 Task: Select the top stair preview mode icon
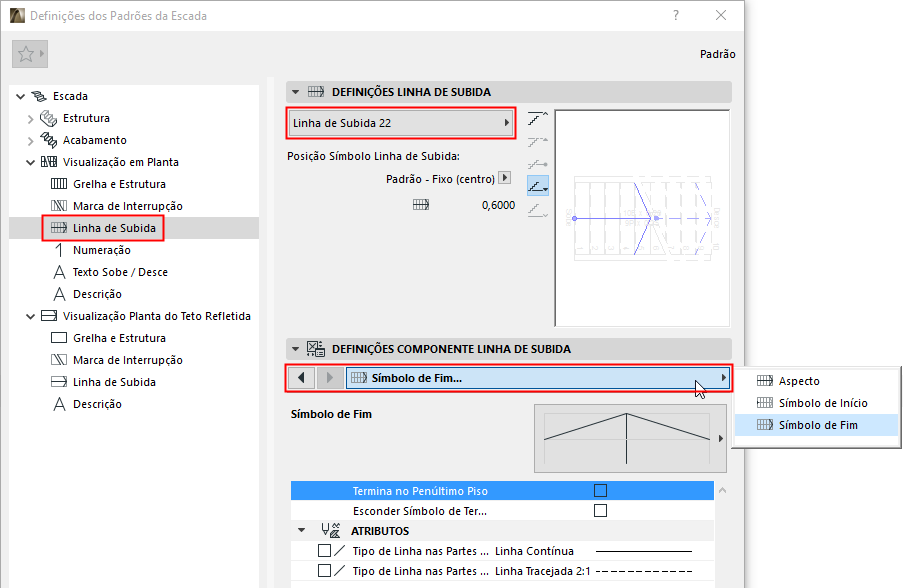coord(538,119)
